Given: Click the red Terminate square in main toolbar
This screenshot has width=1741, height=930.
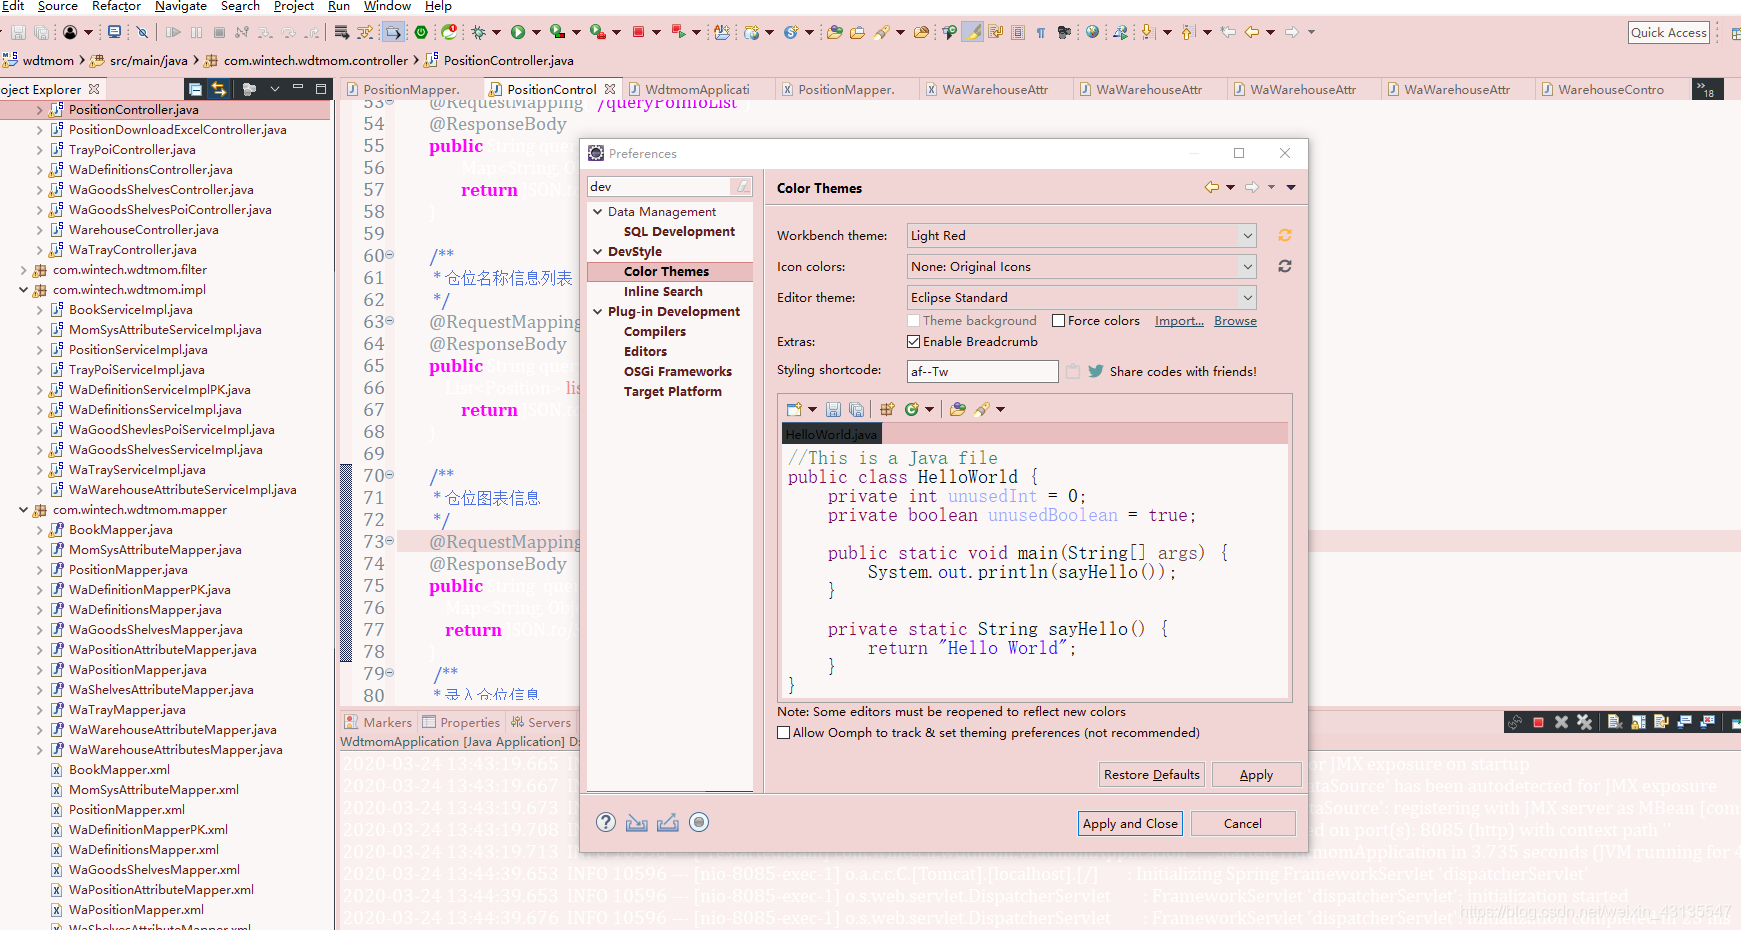Looking at the screenshot, I should pyautogui.click(x=638, y=32).
